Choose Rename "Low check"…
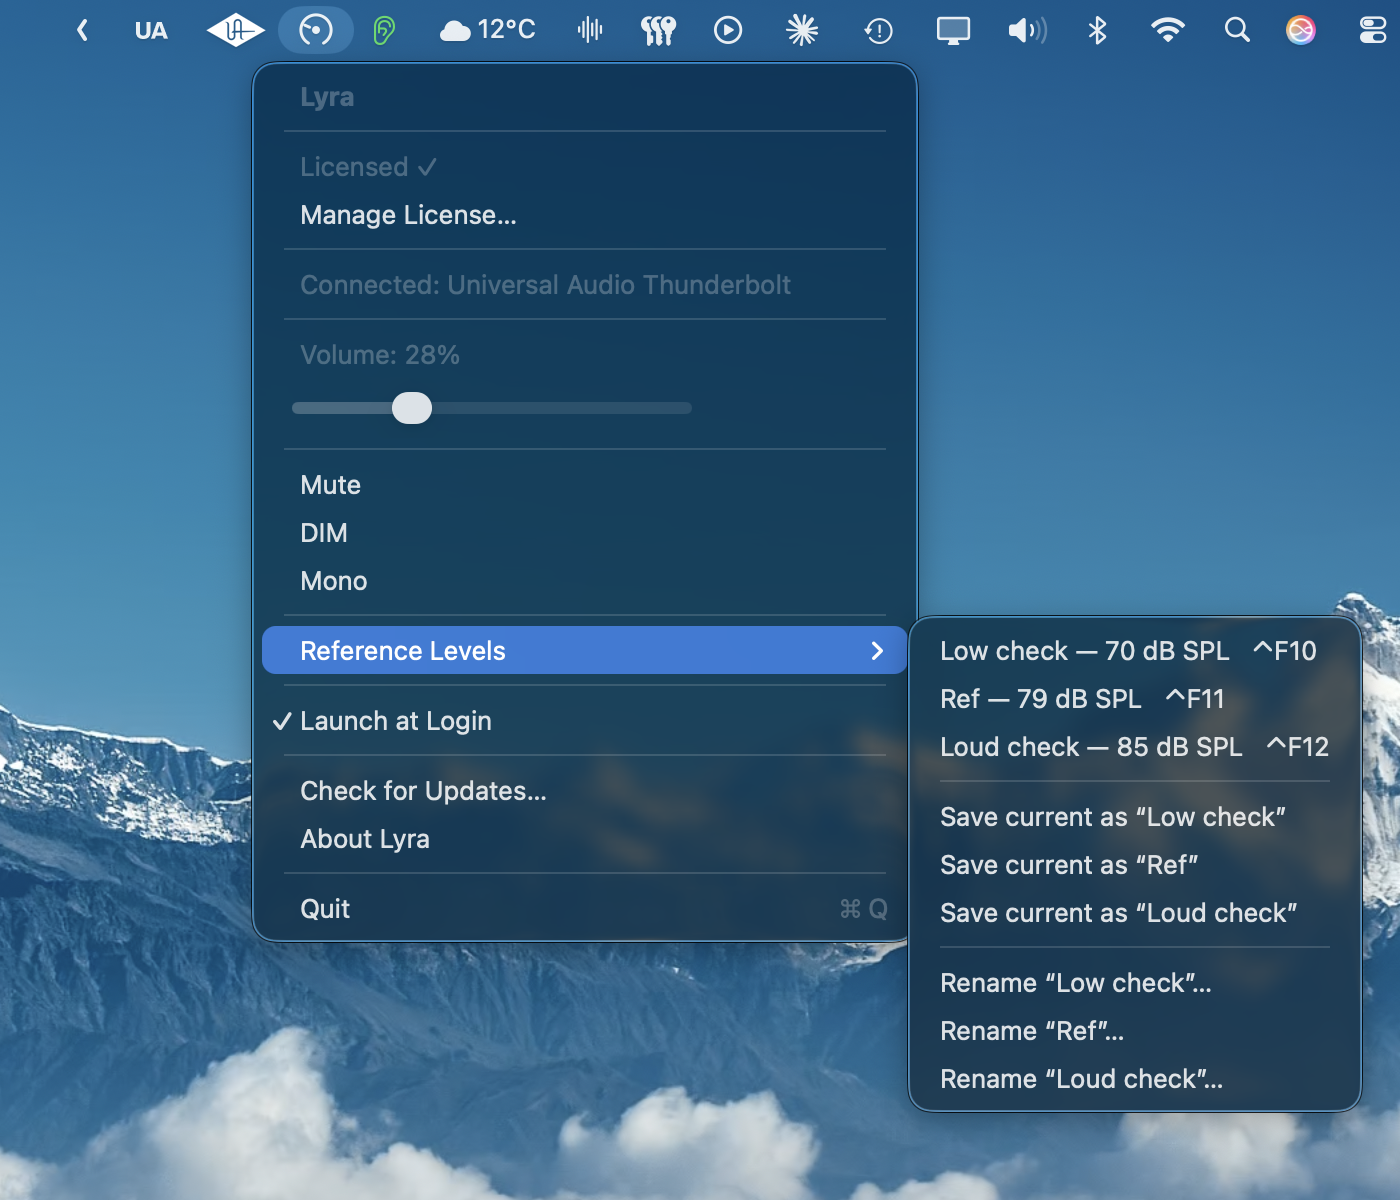Screen dimensions: 1400x1200 click(1135, 983)
